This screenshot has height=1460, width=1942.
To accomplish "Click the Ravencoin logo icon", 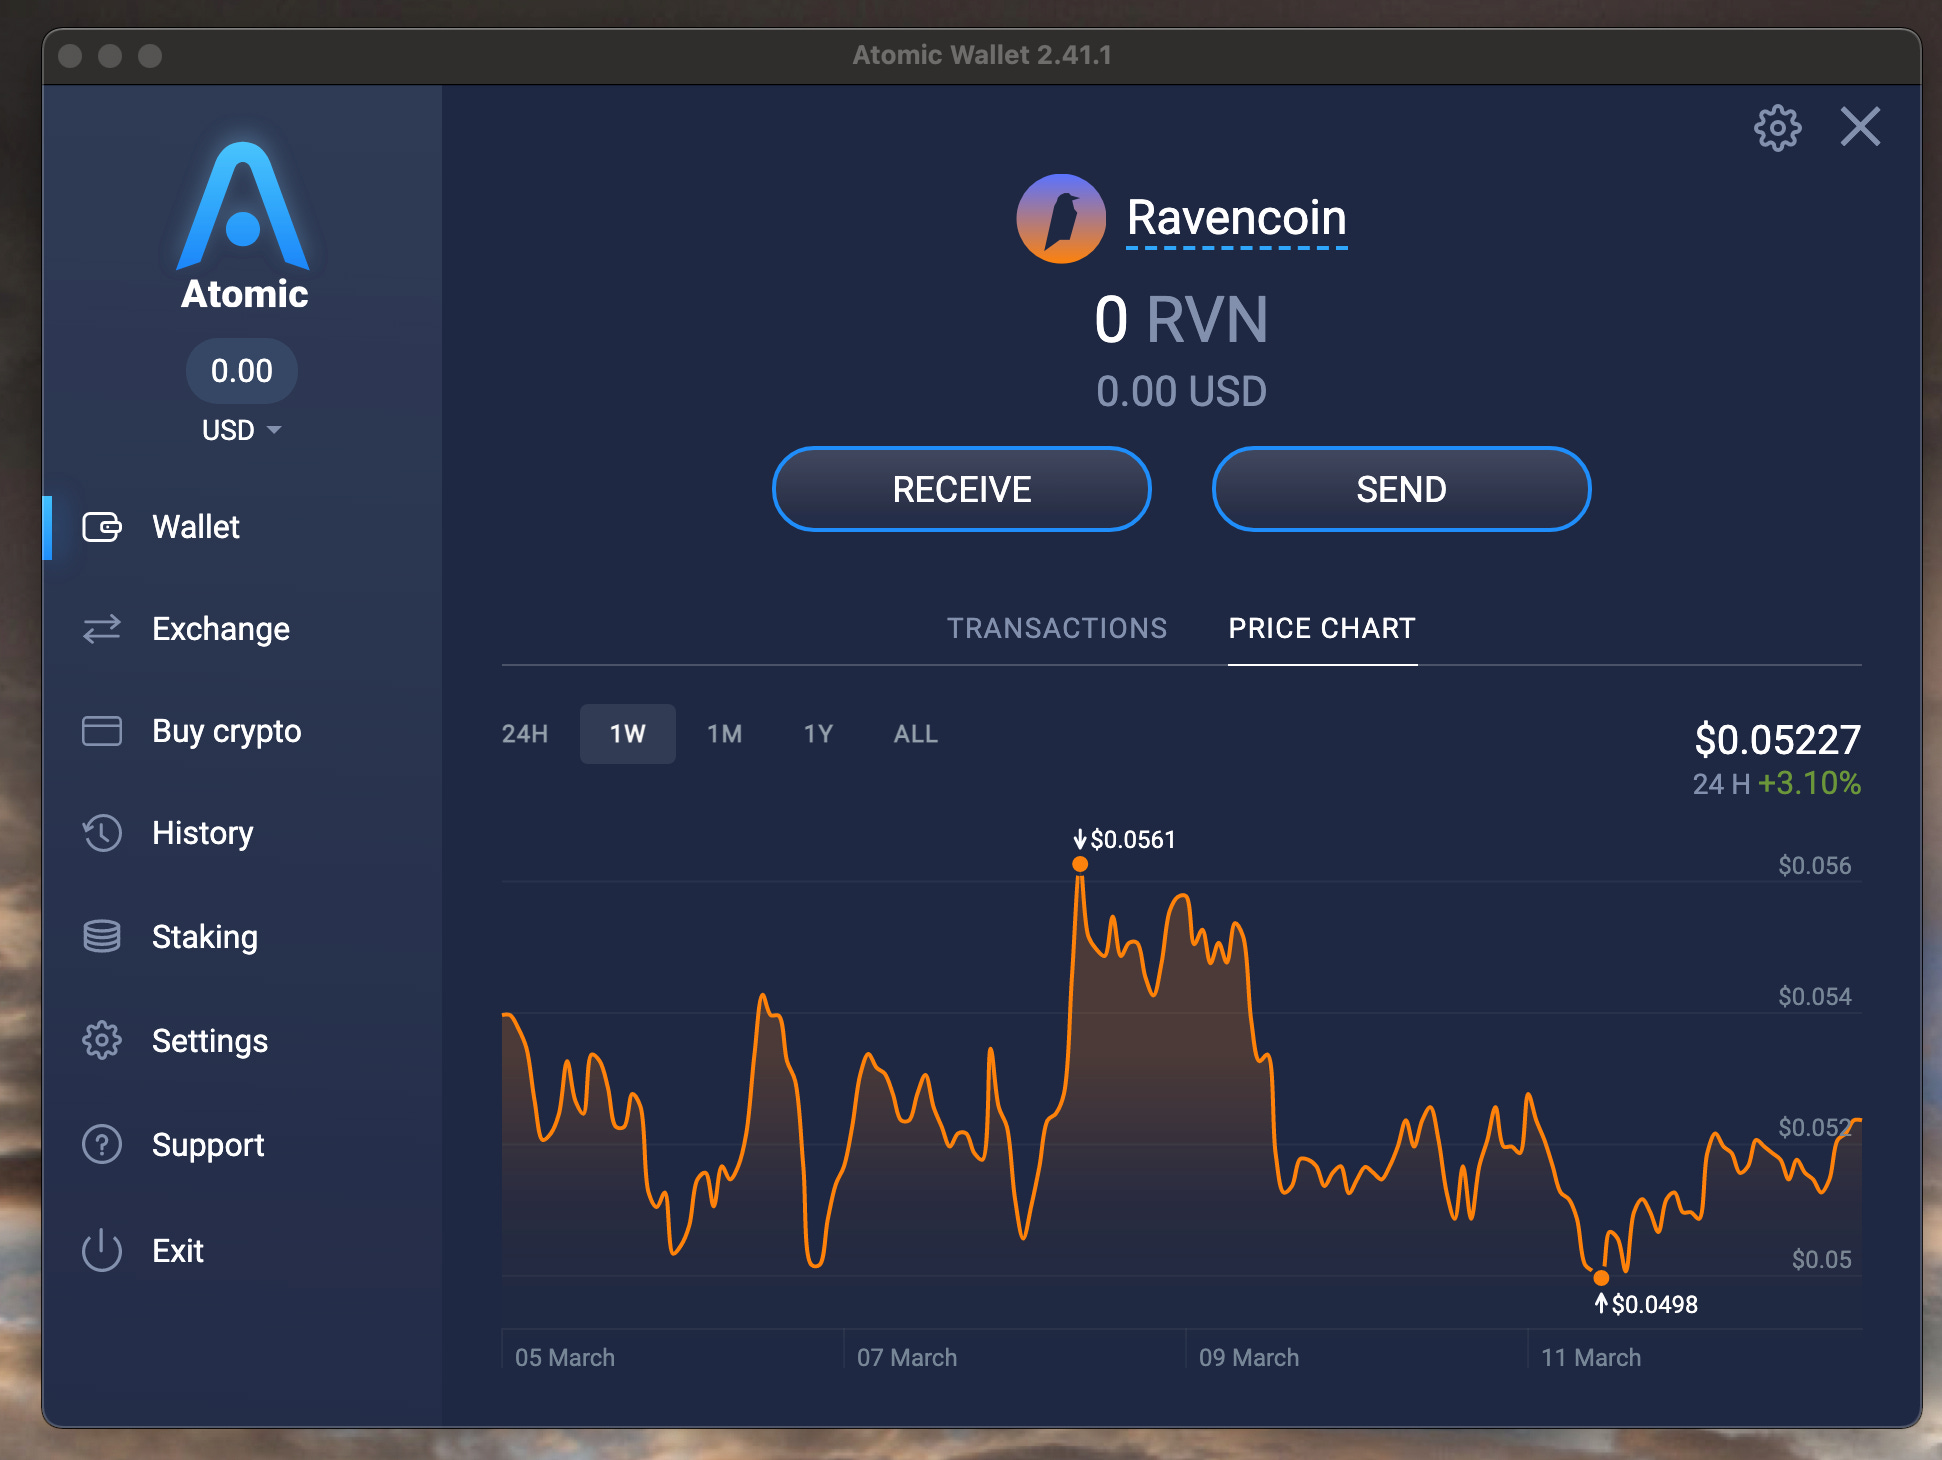I will click(1060, 219).
